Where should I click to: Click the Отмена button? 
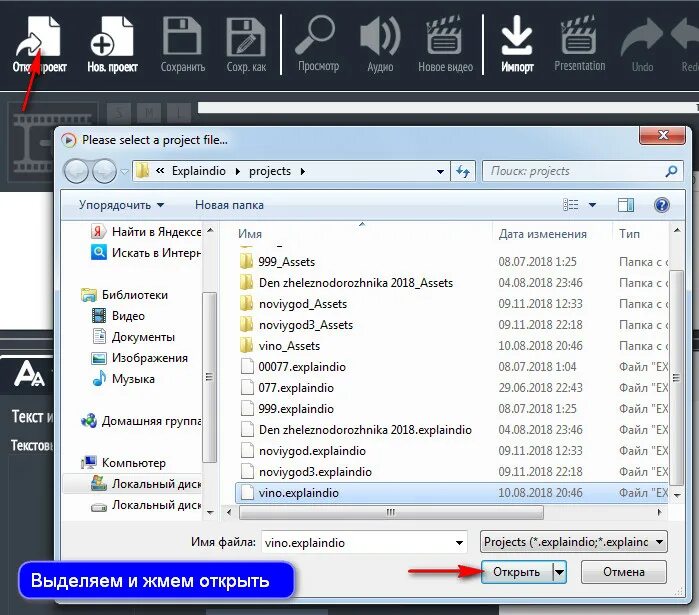[624, 572]
